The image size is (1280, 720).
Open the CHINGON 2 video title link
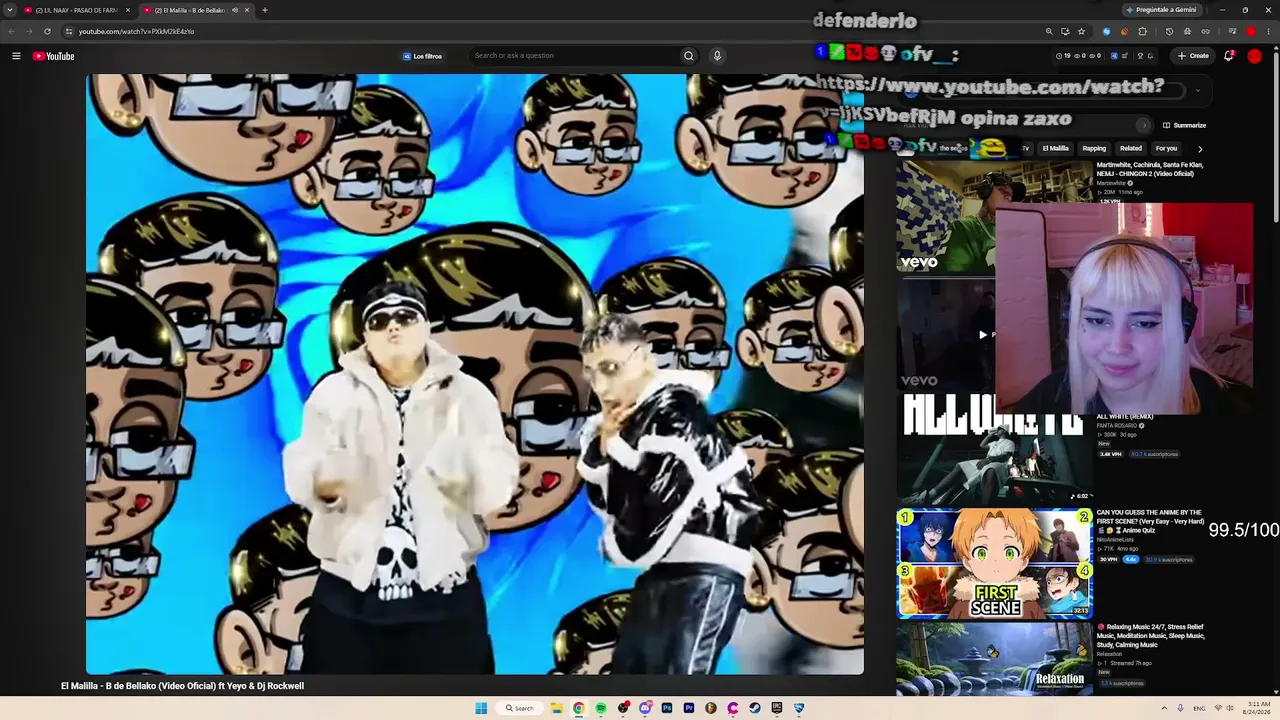[1150, 169]
